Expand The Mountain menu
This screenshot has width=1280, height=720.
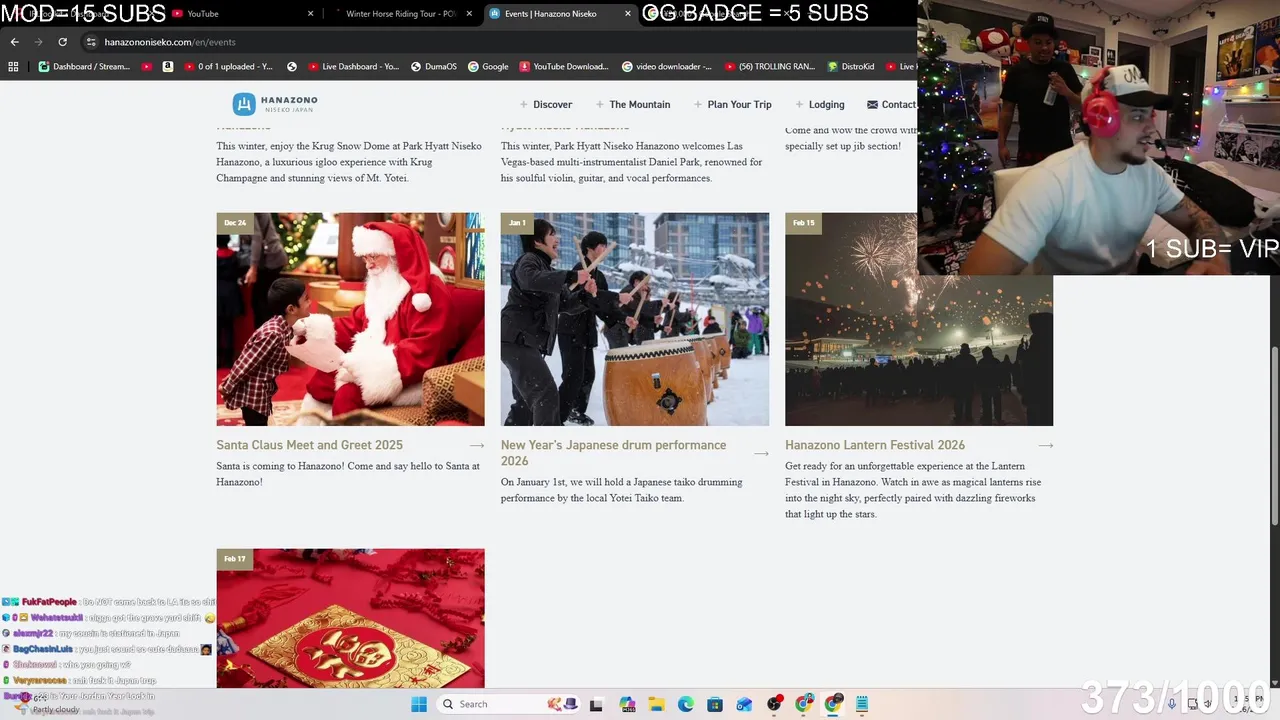[632, 105]
